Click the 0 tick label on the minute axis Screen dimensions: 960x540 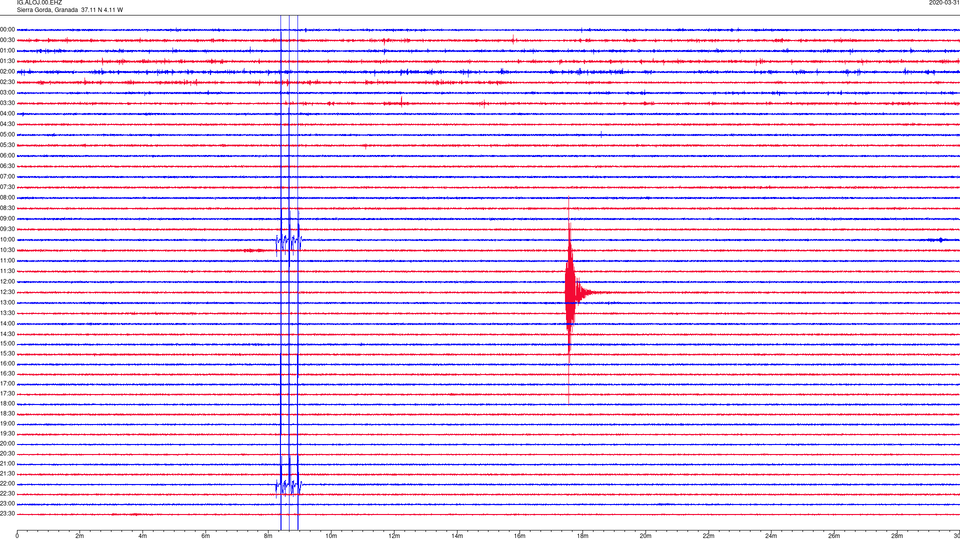[x=17, y=536]
